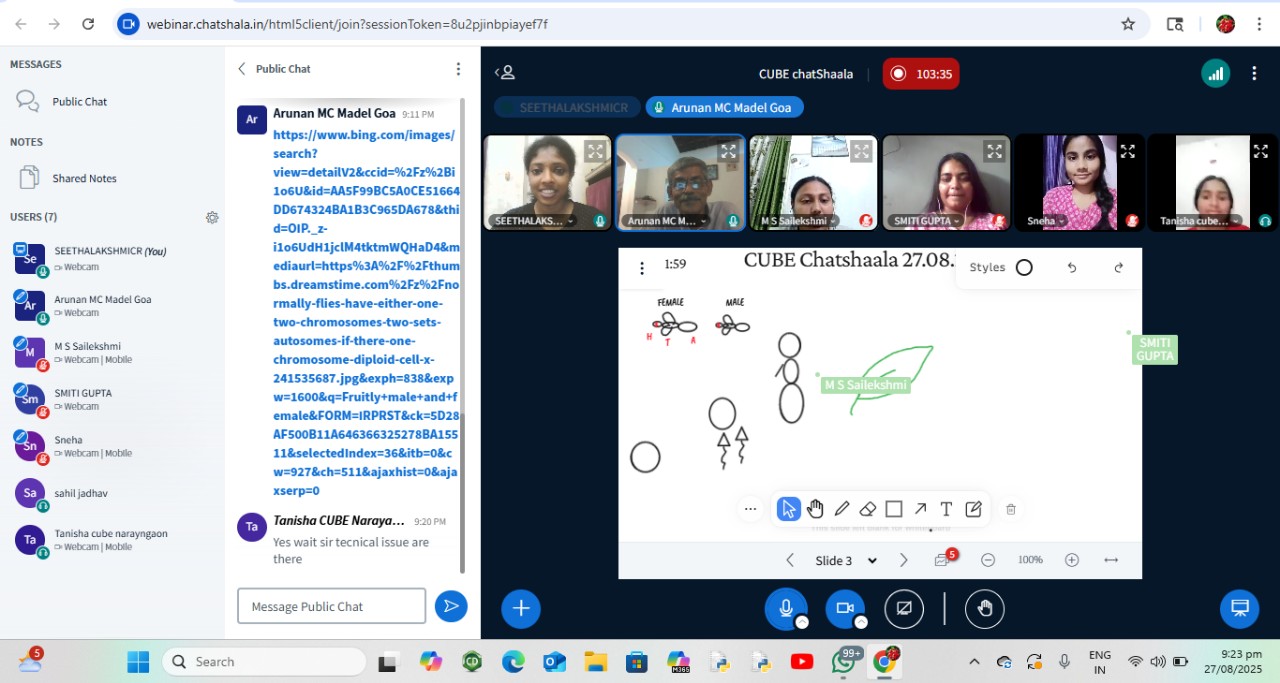Choose the Hand pan tool

[x=815, y=509]
